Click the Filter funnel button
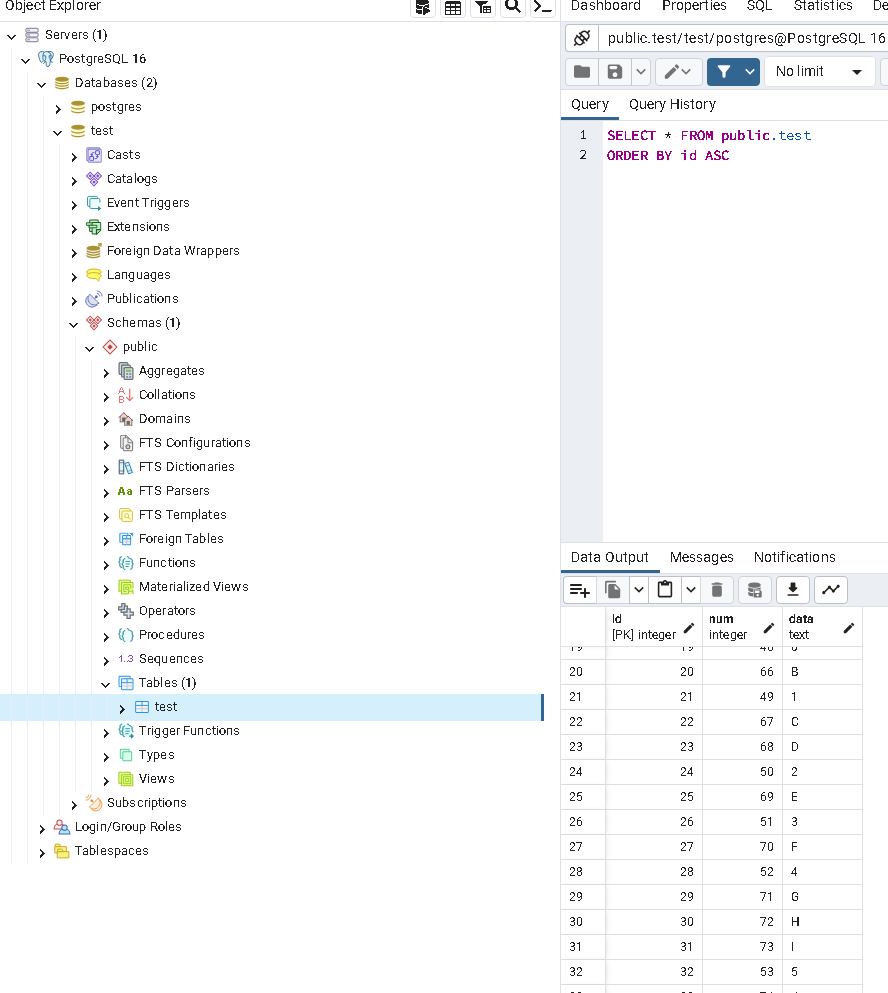This screenshot has height=993, width=888. tap(724, 72)
